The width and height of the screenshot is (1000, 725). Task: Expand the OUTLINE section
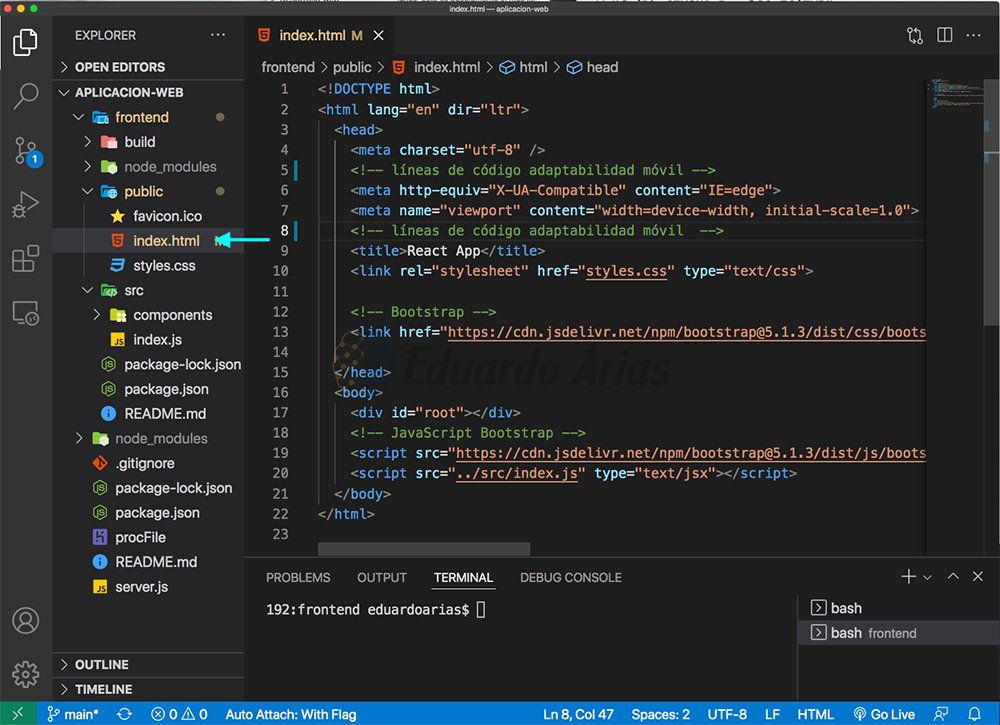pos(148,664)
